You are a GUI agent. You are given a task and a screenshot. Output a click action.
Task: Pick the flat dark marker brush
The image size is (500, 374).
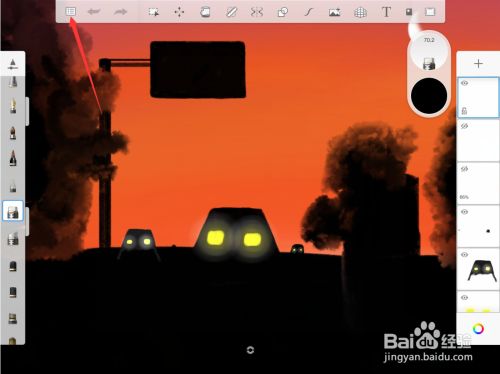[x=13, y=292]
